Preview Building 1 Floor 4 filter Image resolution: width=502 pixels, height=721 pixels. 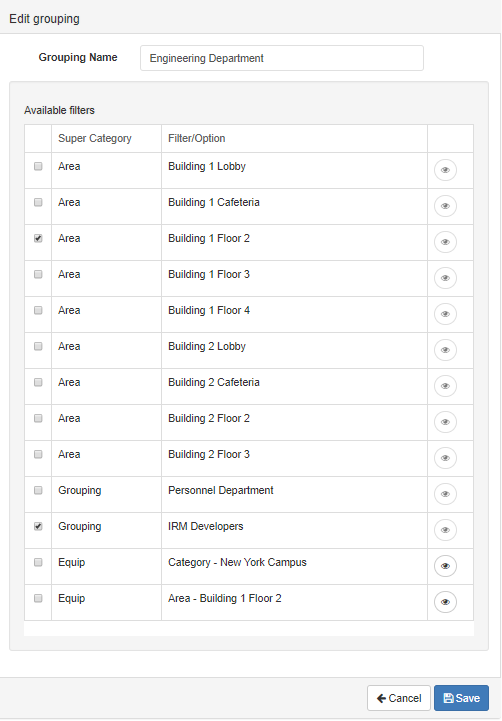445,314
